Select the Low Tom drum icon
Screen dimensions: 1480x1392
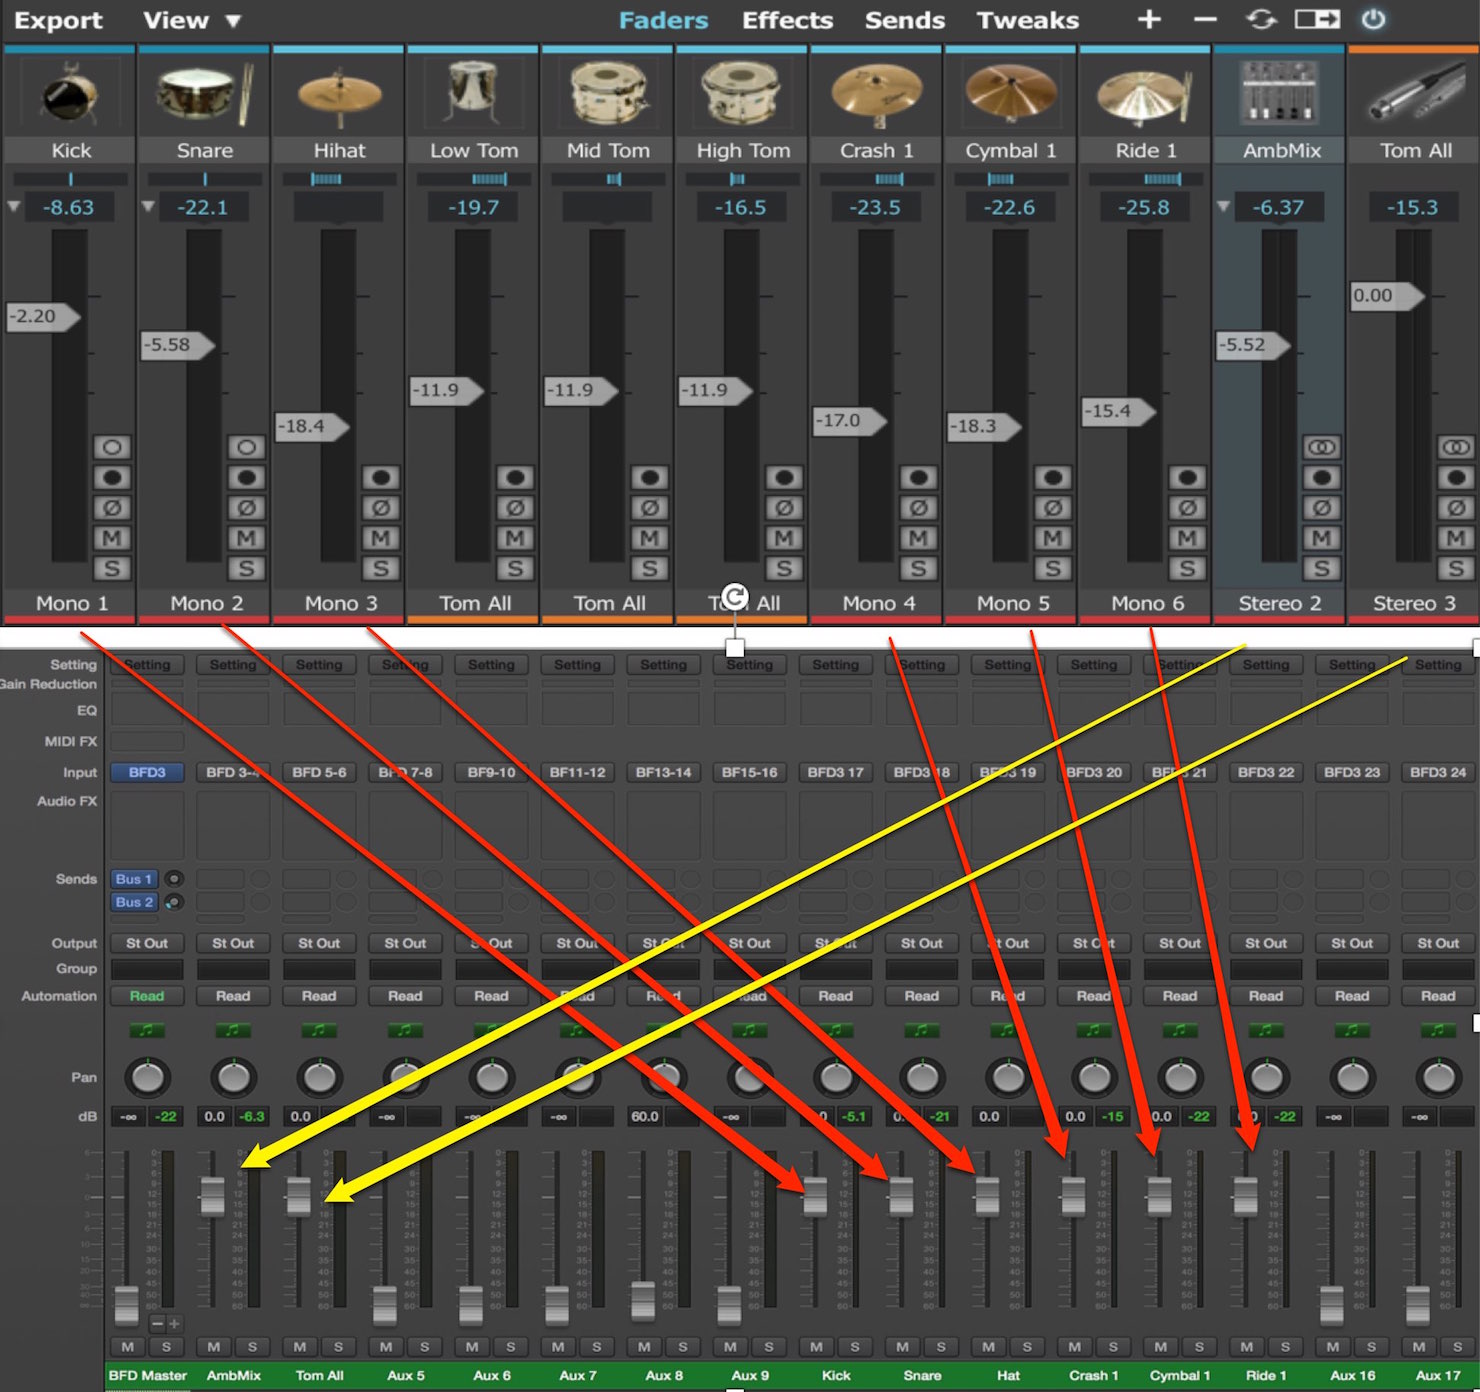474,95
